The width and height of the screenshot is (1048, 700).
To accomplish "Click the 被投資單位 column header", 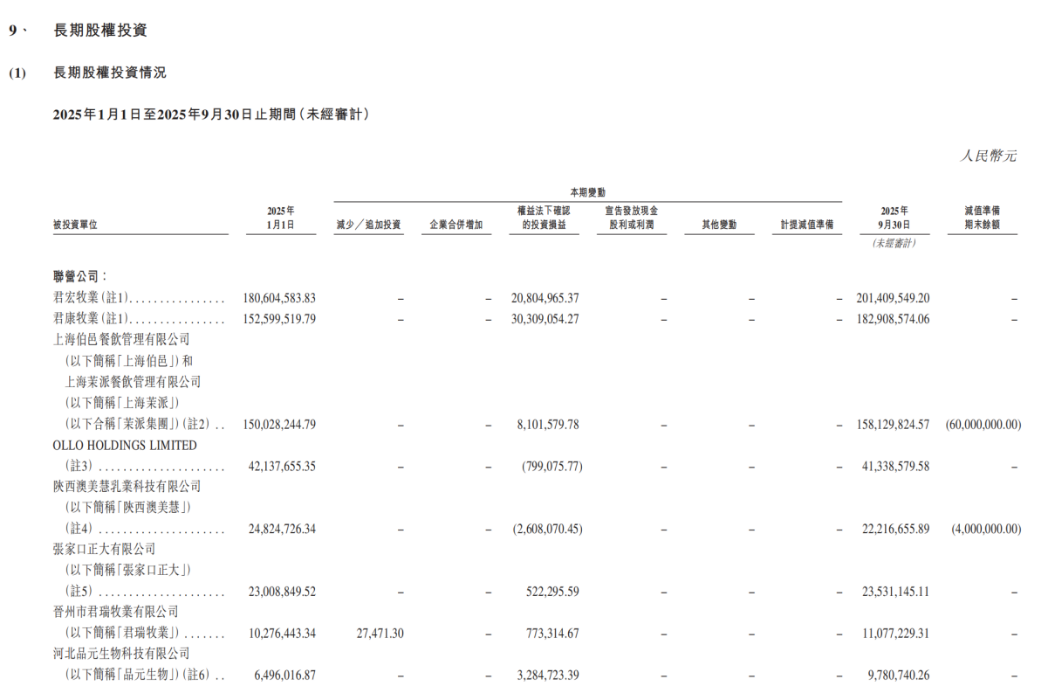I will click(75, 226).
